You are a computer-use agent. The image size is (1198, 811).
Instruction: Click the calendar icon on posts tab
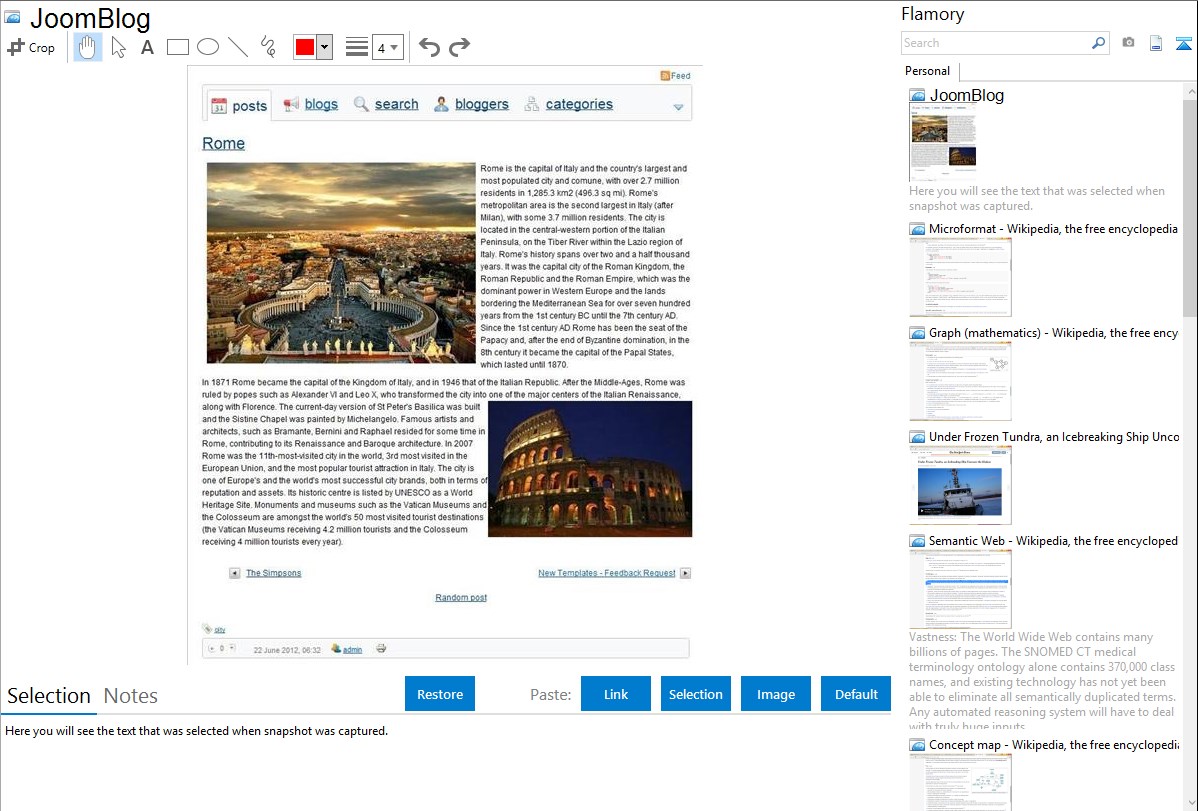pyautogui.click(x=219, y=105)
